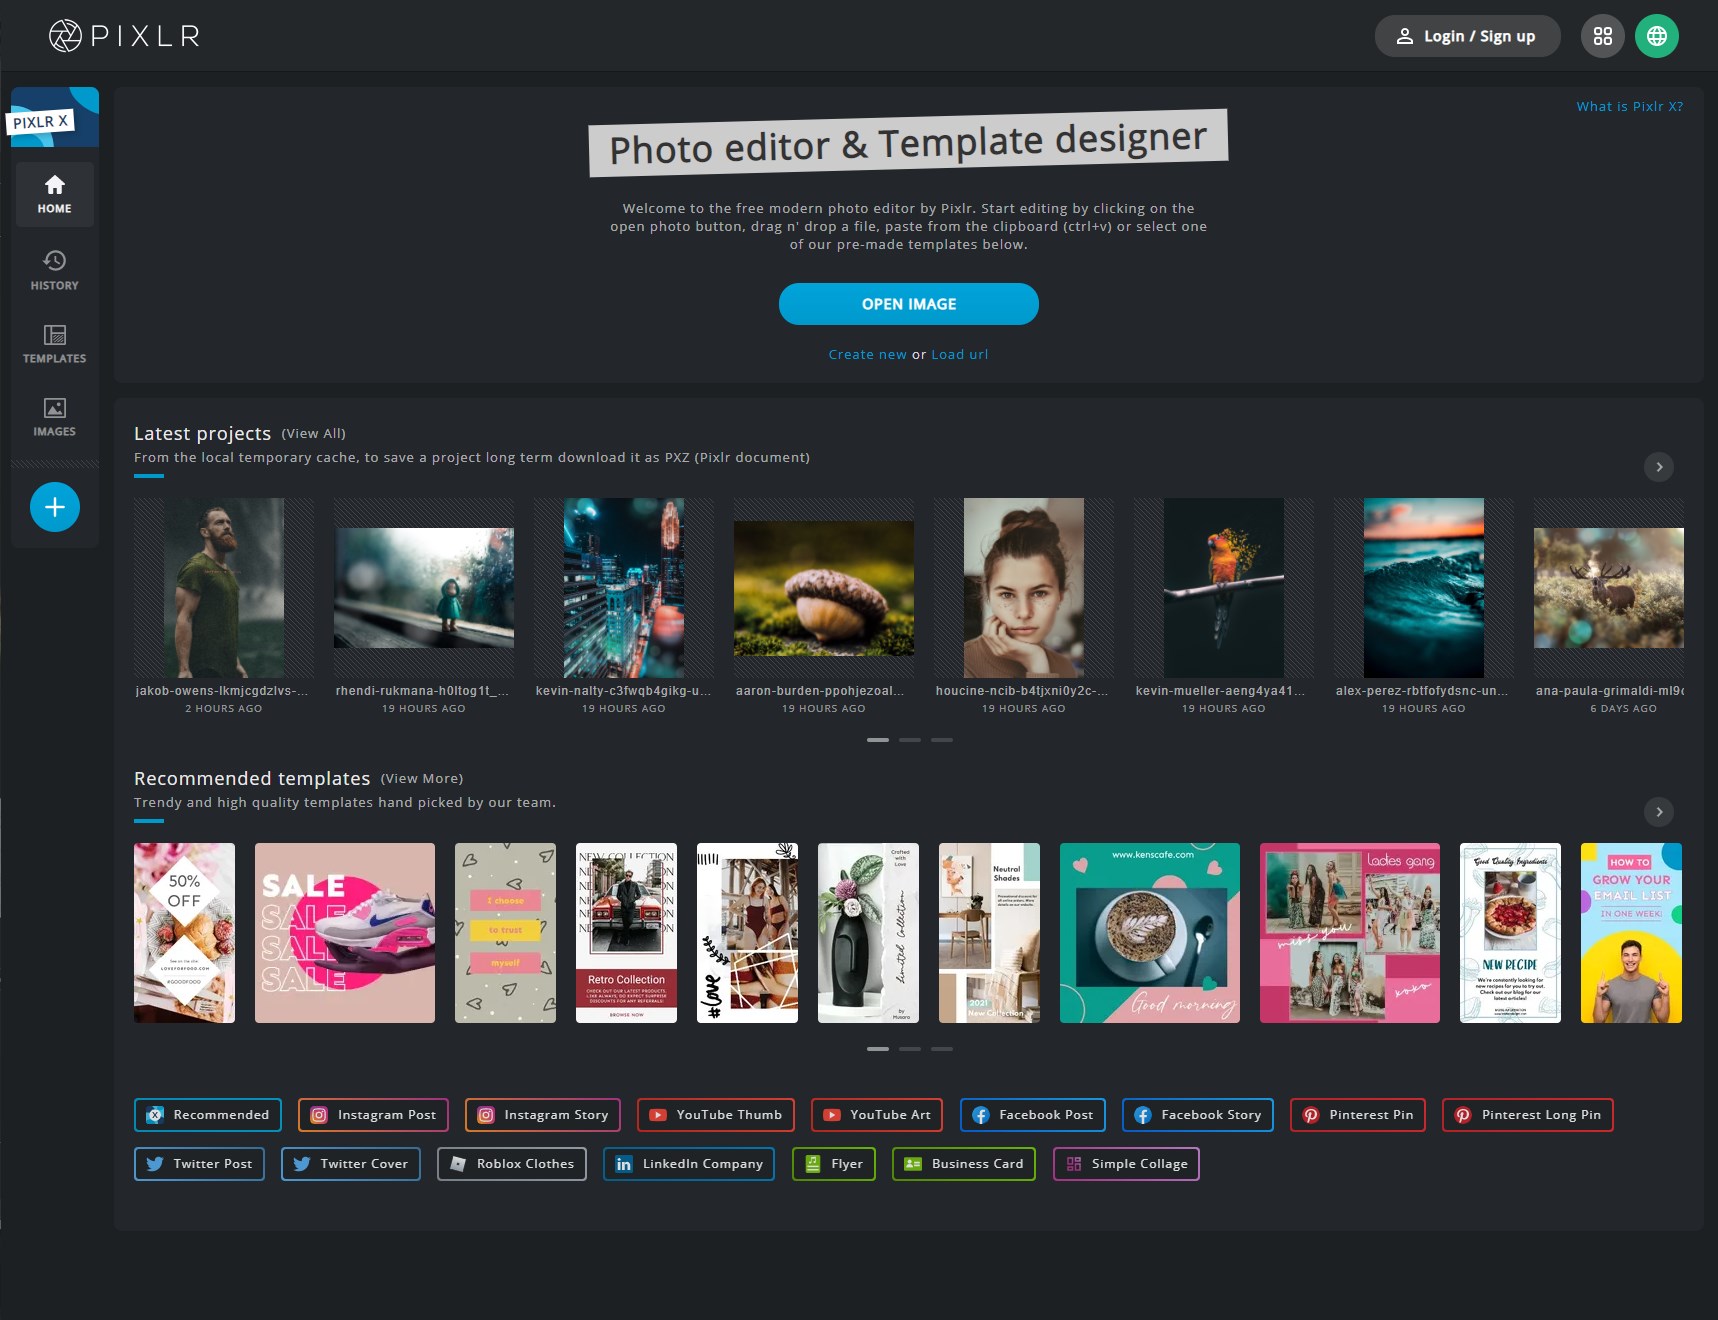Click the PIXLR logo in the header
This screenshot has height=1320, width=1718.
(122, 35)
